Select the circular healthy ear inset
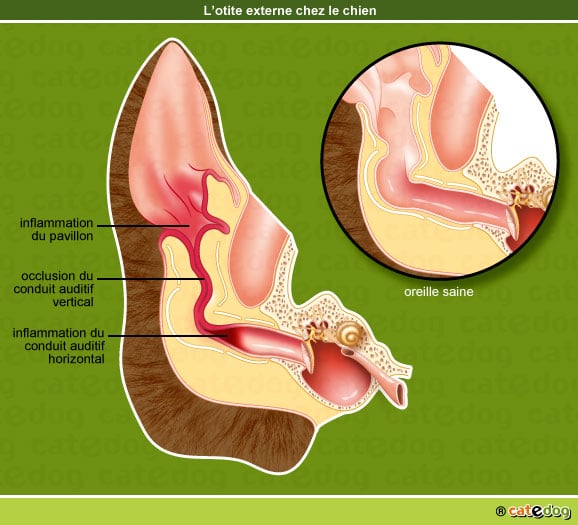This screenshot has height=525, width=578. point(440,160)
